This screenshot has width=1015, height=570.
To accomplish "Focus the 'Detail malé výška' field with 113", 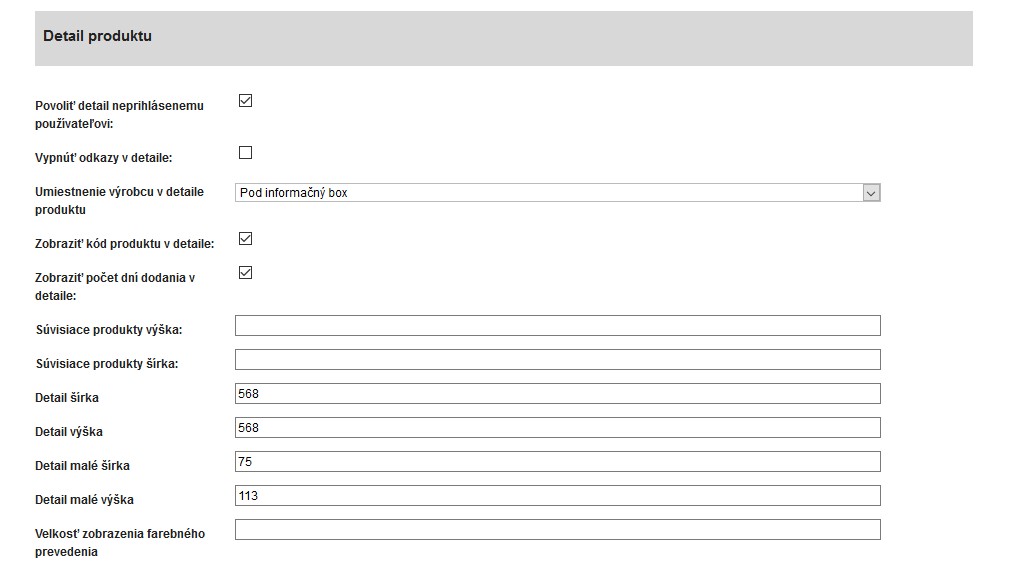I will (x=557, y=496).
